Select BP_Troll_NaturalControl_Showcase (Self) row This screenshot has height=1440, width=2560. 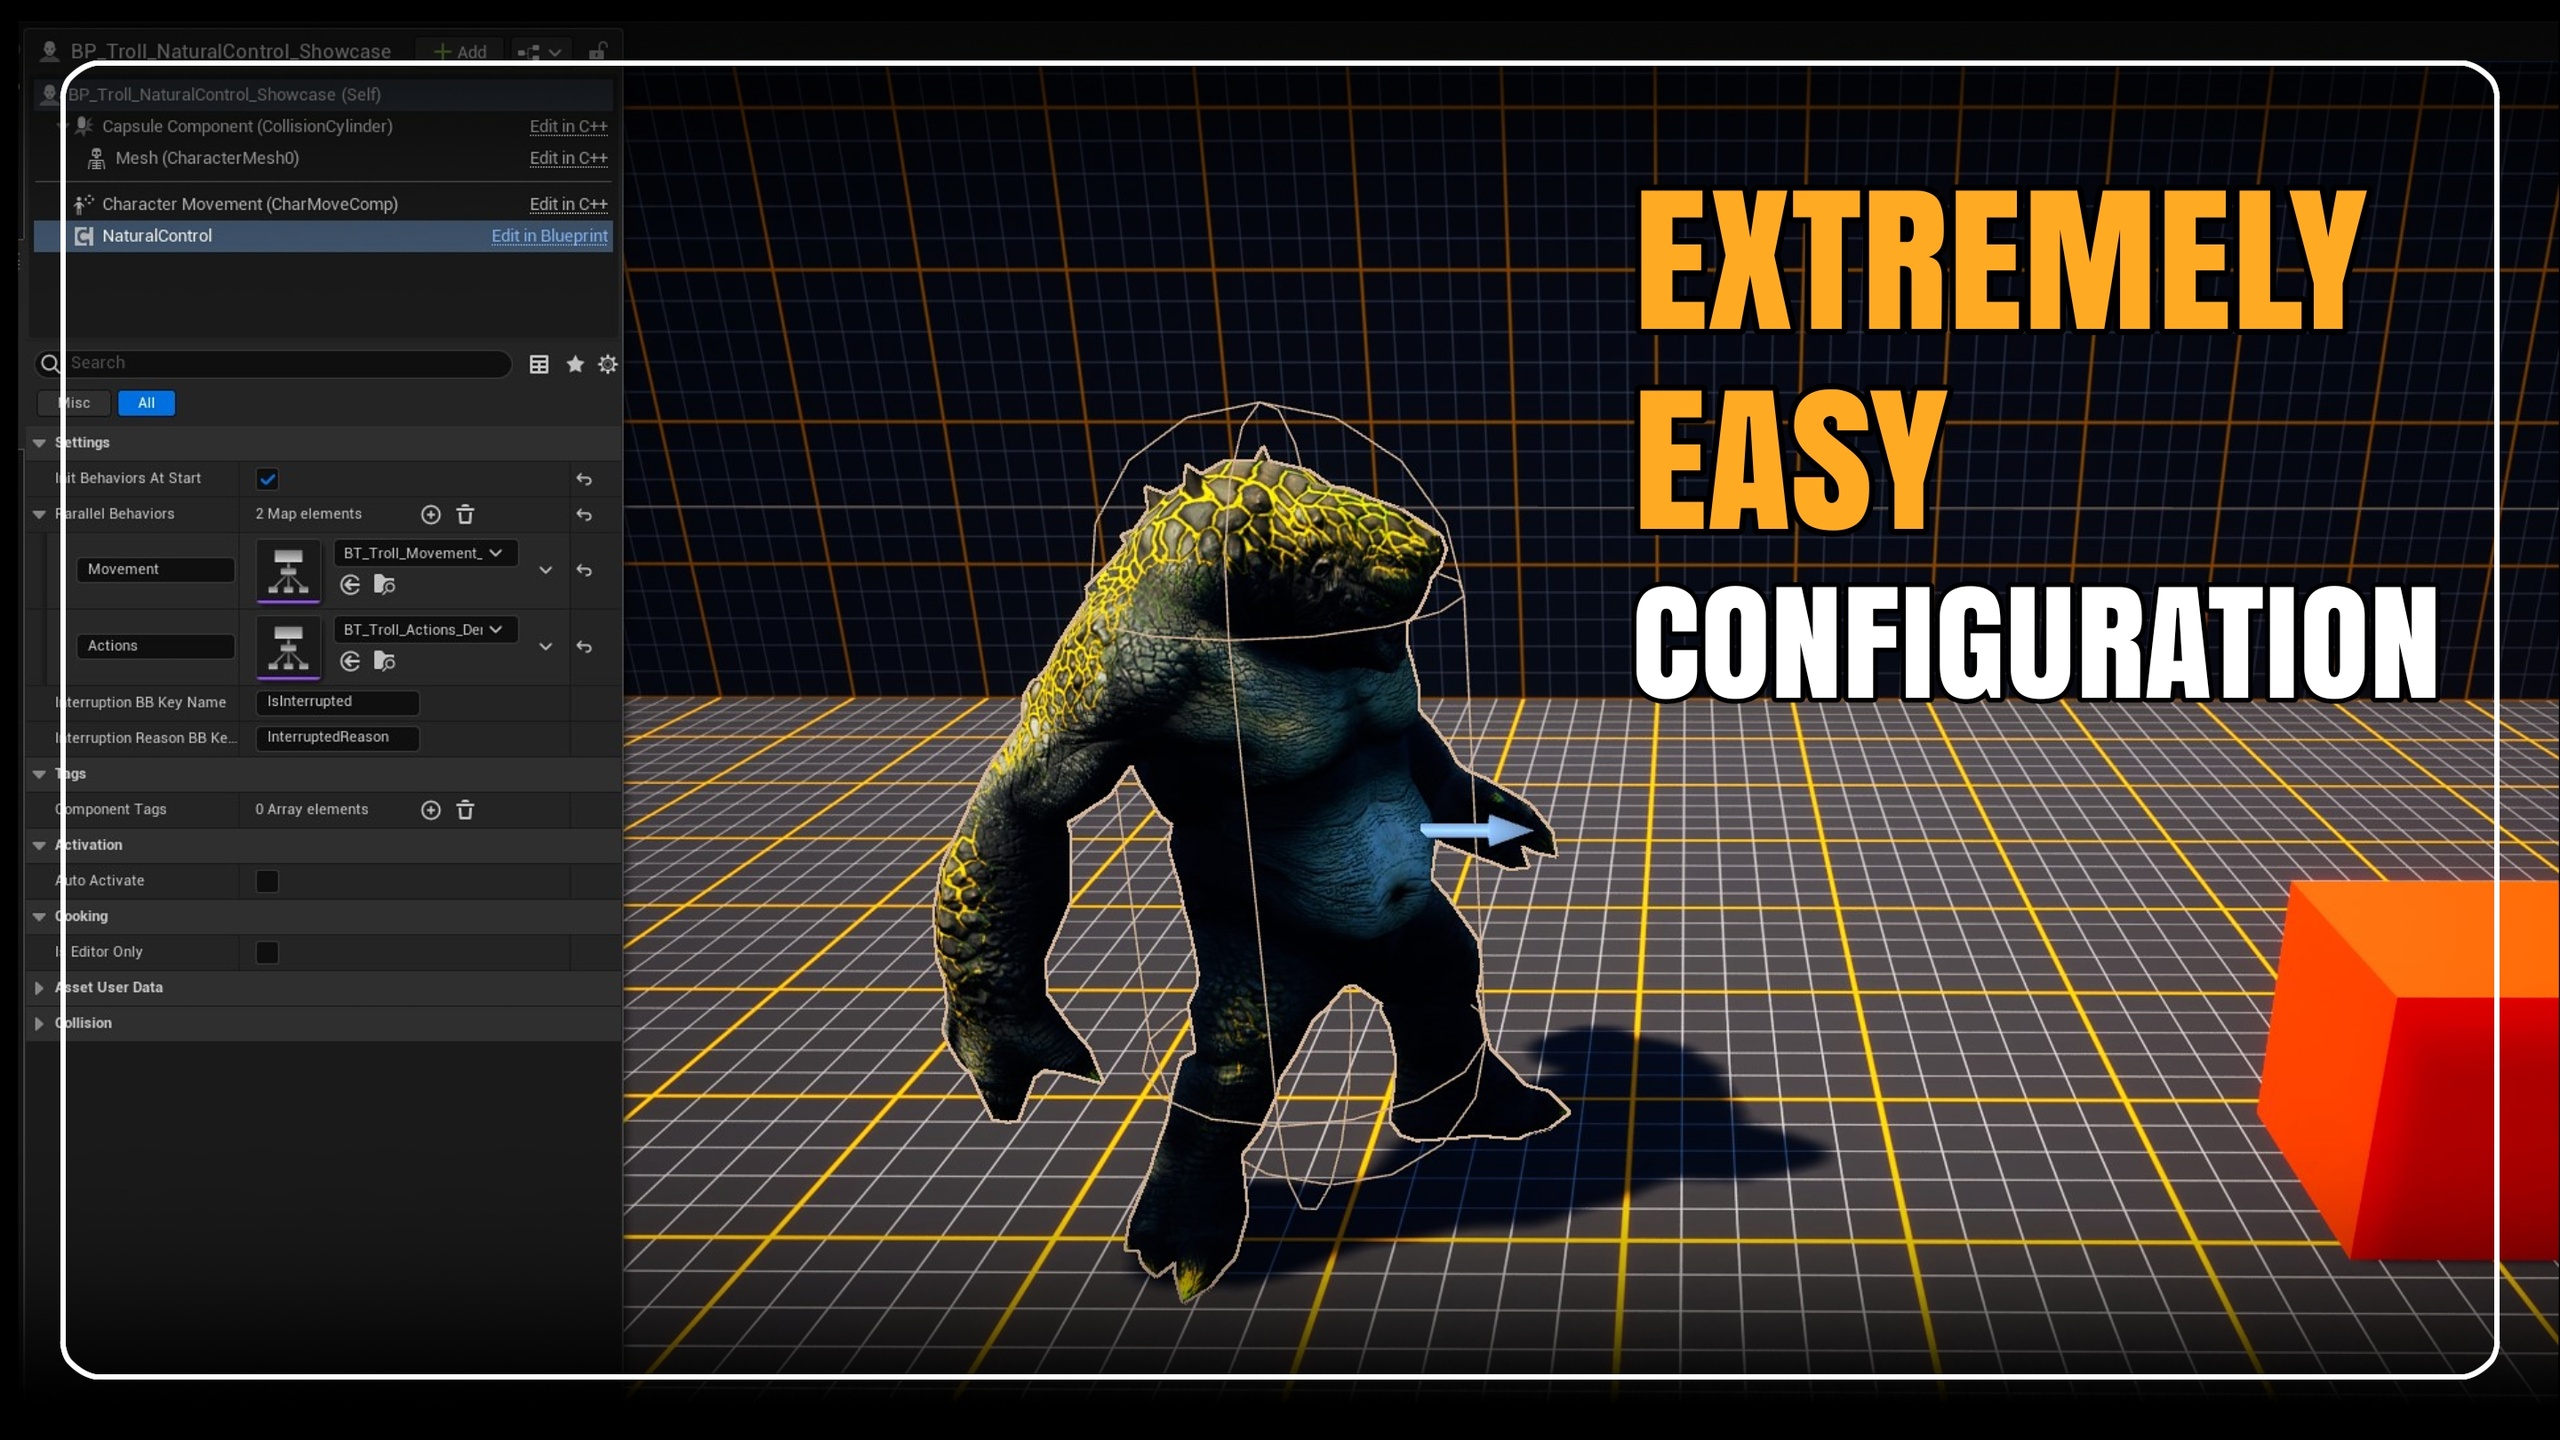[x=323, y=94]
